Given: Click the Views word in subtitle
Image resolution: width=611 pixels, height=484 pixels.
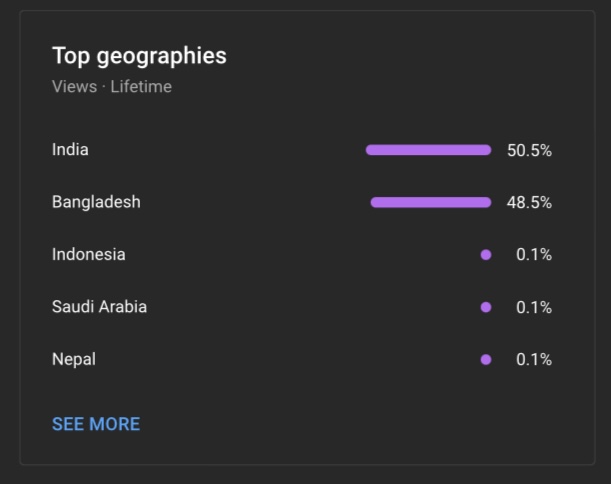Looking at the screenshot, I should (x=74, y=87).
